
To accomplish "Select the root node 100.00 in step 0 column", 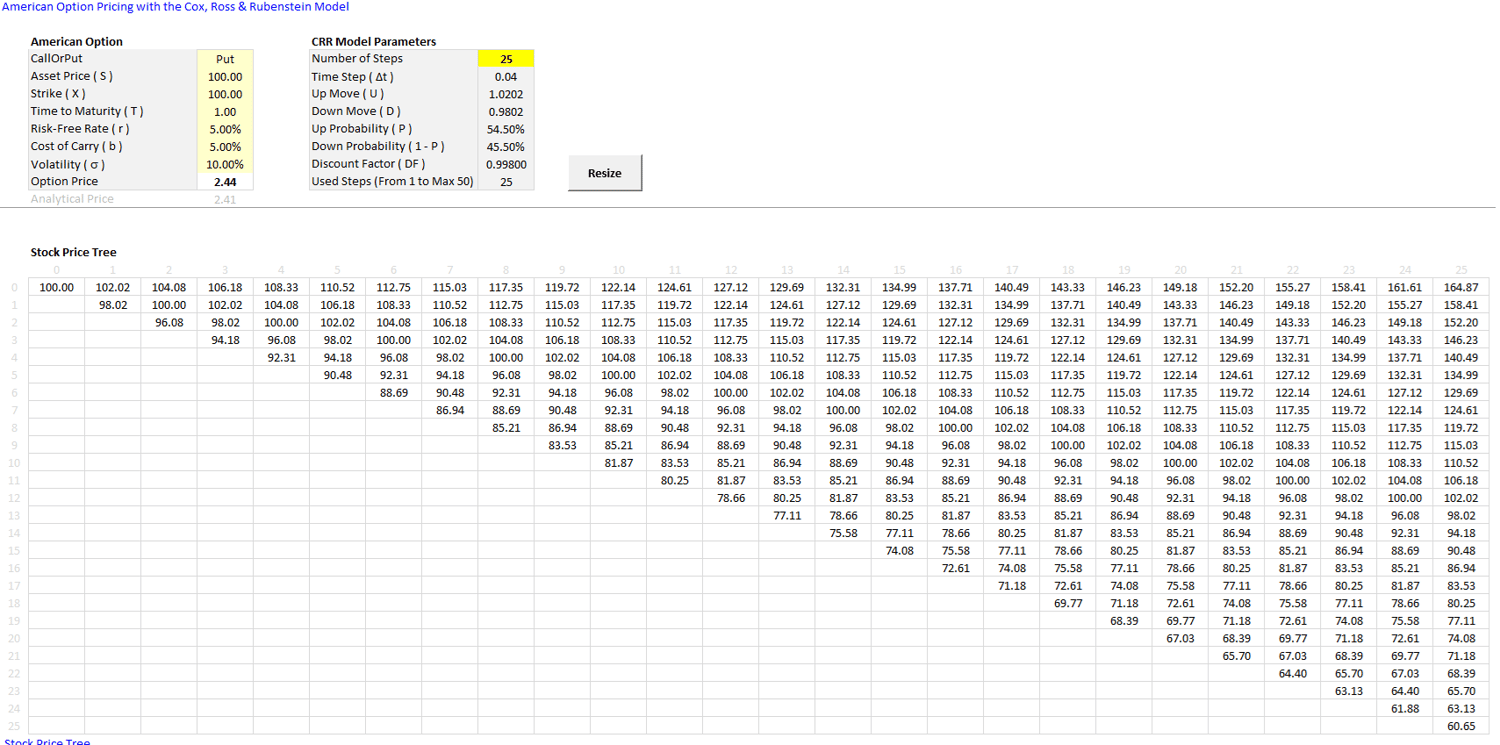I will (x=56, y=288).
